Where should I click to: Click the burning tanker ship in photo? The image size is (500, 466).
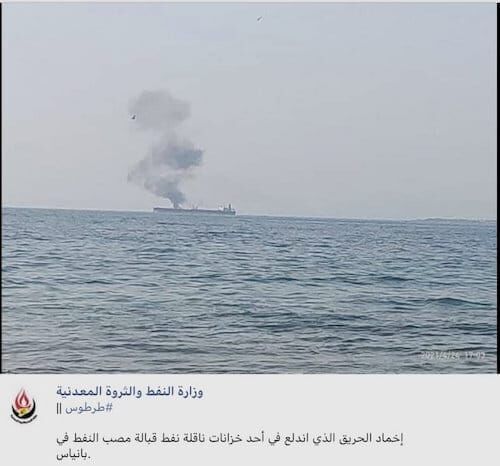[195, 210]
